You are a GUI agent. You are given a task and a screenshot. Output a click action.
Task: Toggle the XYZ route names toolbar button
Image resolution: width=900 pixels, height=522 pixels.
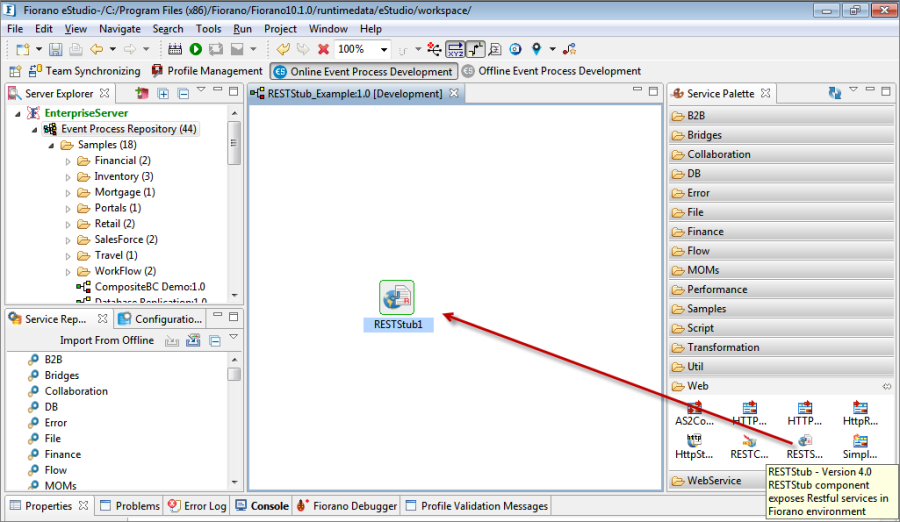pos(455,49)
